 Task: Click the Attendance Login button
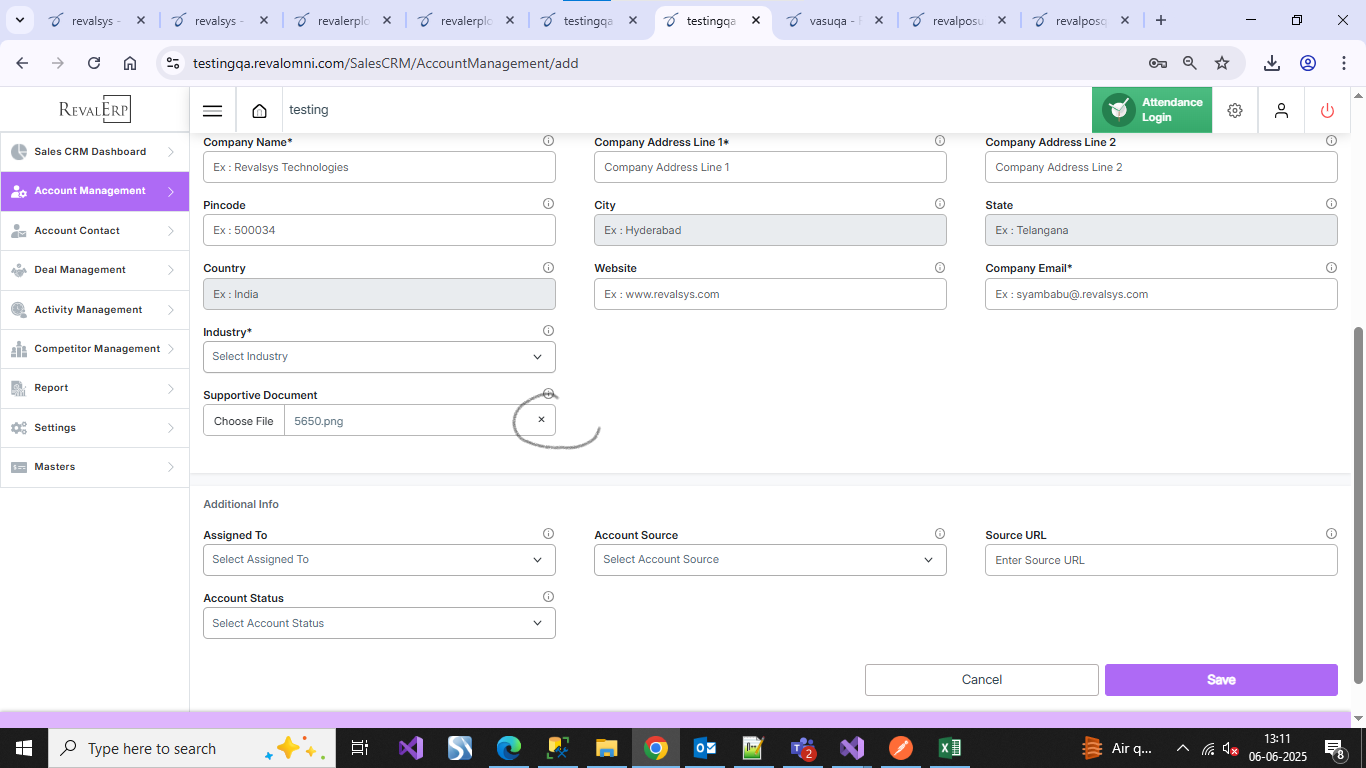[1152, 110]
